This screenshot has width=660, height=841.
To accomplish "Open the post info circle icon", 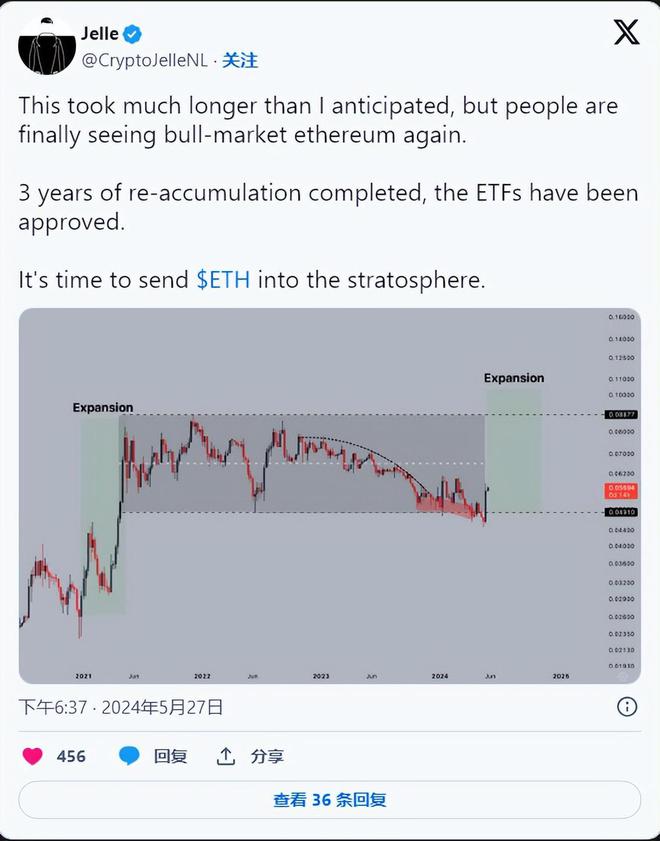I will [x=627, y=707].
